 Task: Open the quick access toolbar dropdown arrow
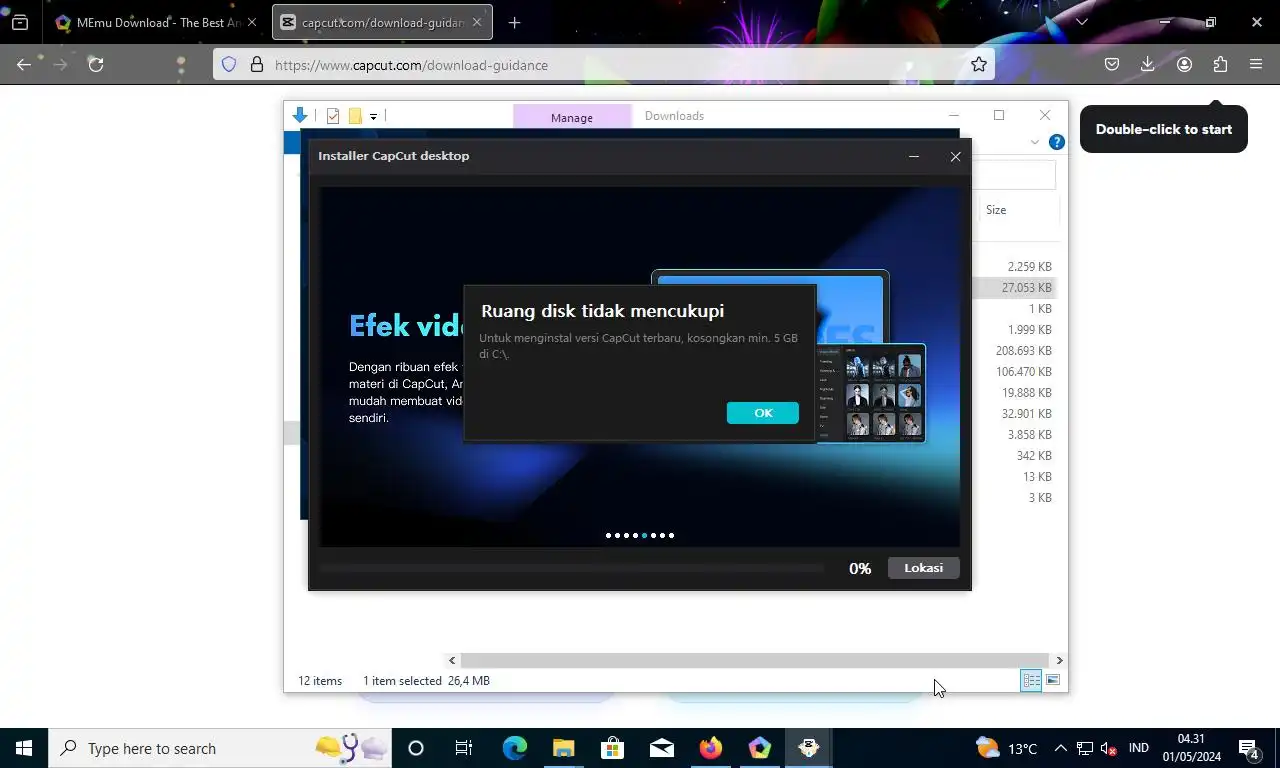point(373,117)
